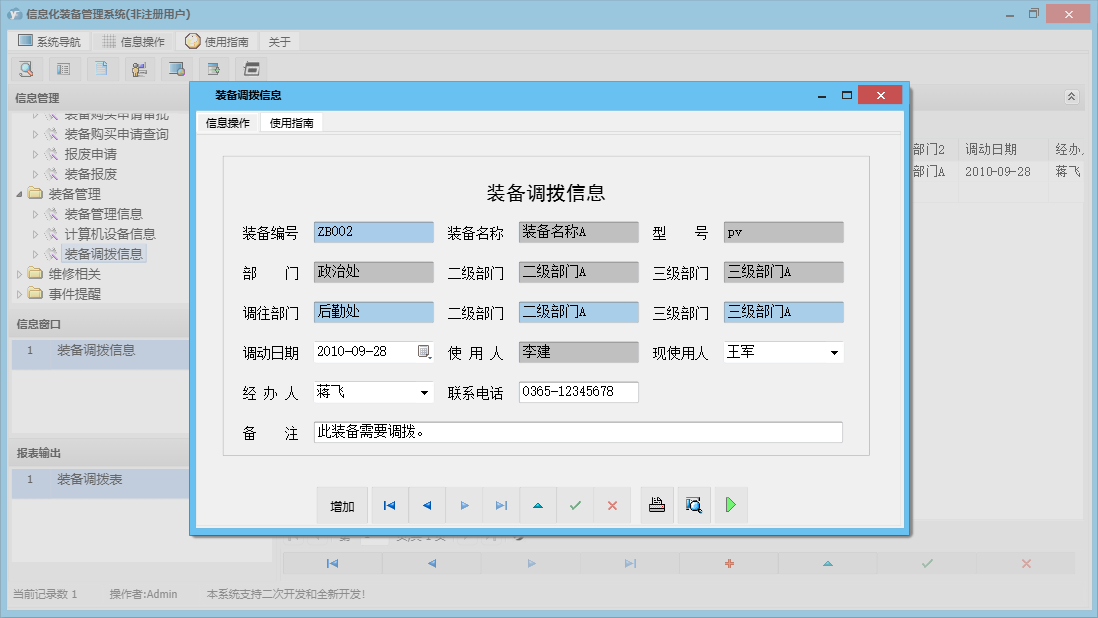Open print preview magnifier icon
This screenshot has height=618, width=1098.
click(694, 506)
